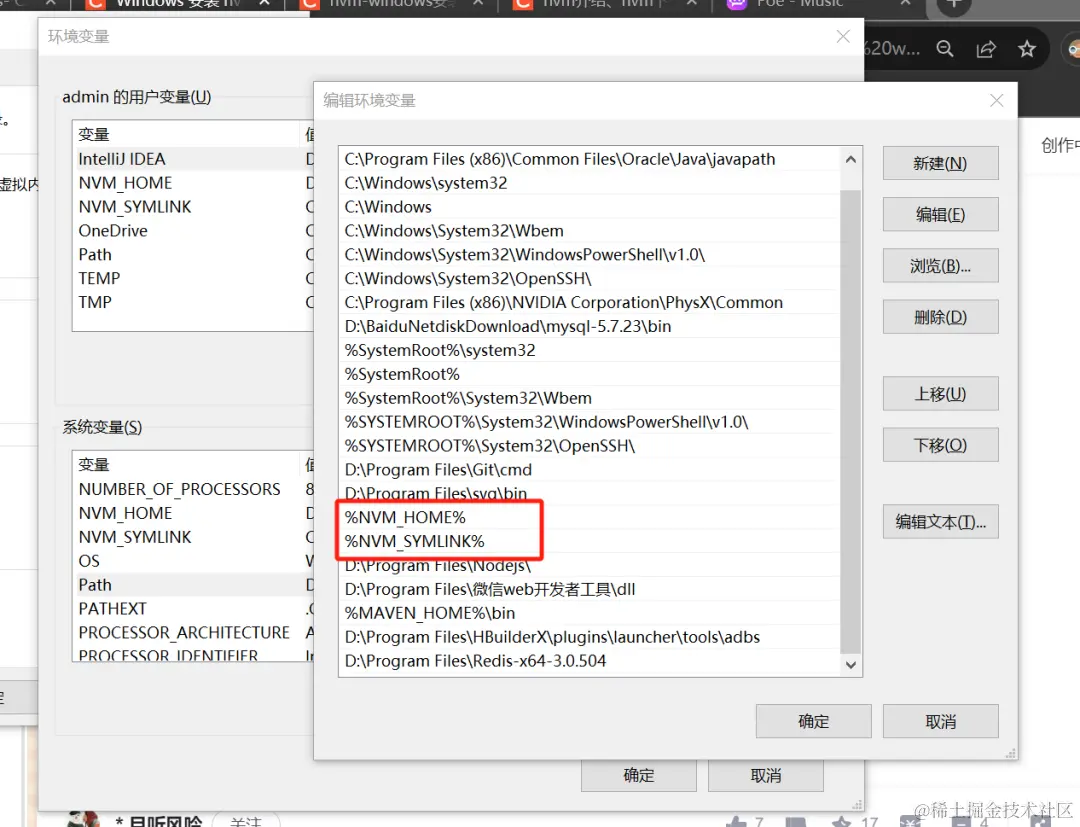The image size is (1080, 827).
Task: Select NVM_SYMLINK in user variables
Action: click(193, 207)
